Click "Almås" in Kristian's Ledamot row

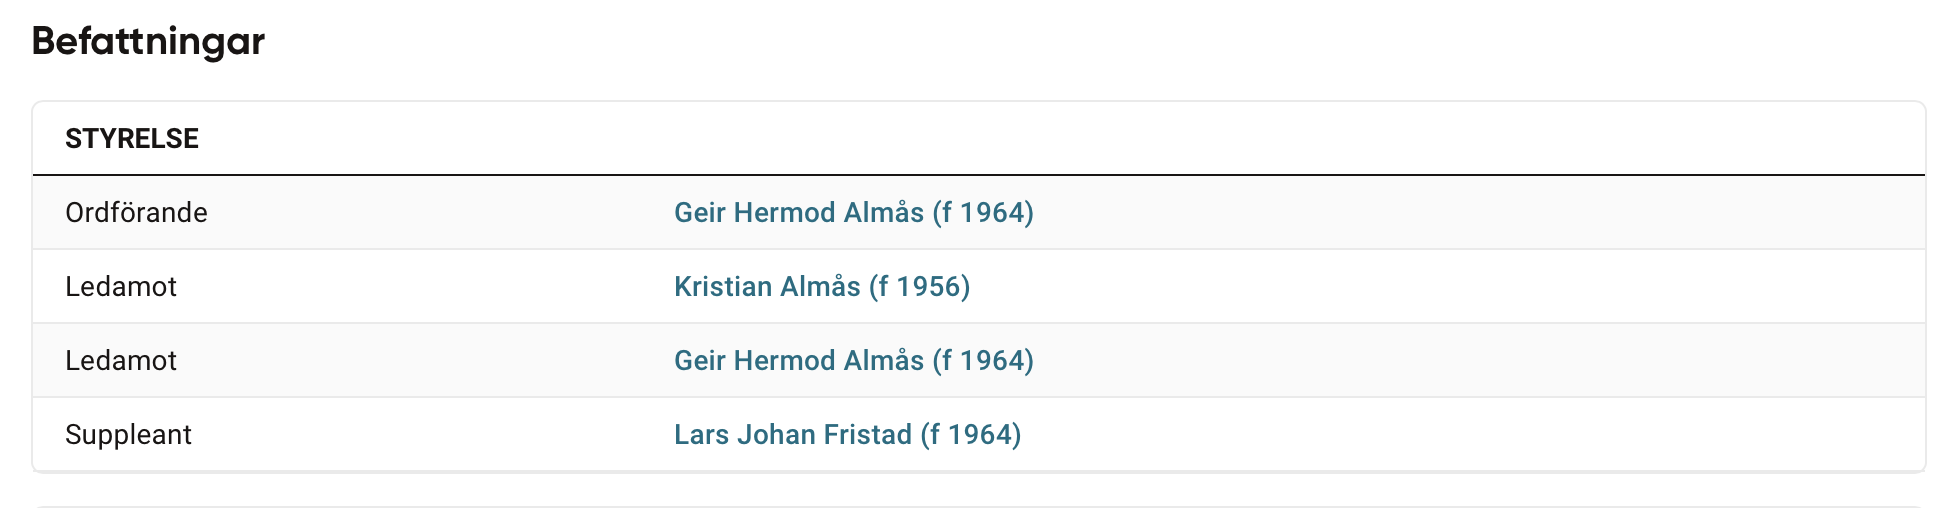(x=820, y=287)
